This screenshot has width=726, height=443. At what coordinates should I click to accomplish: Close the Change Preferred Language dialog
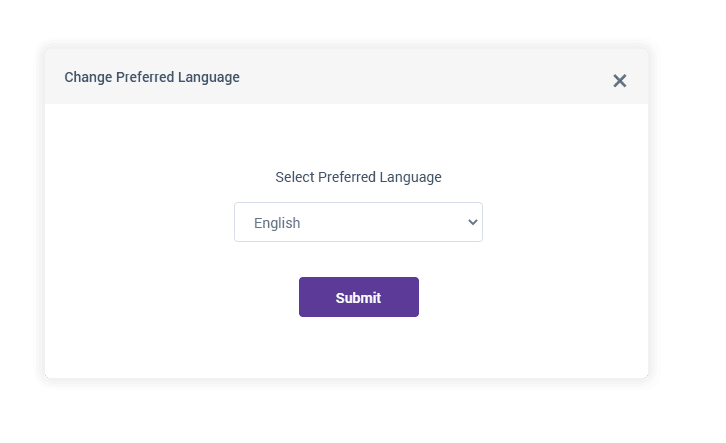point(619,81)
